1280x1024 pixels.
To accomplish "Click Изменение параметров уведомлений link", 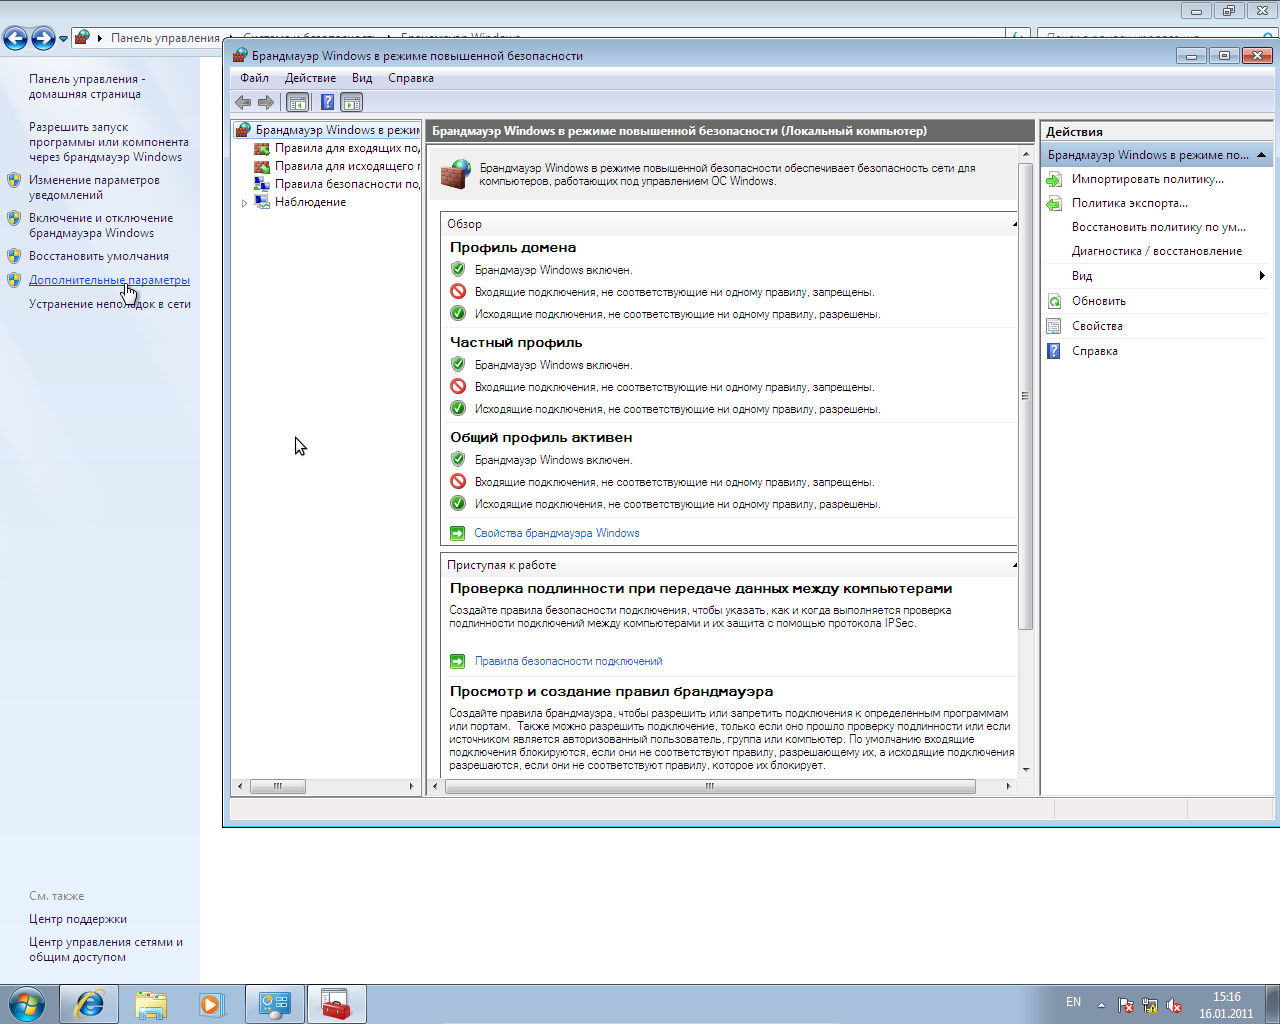I will [94, 187].
